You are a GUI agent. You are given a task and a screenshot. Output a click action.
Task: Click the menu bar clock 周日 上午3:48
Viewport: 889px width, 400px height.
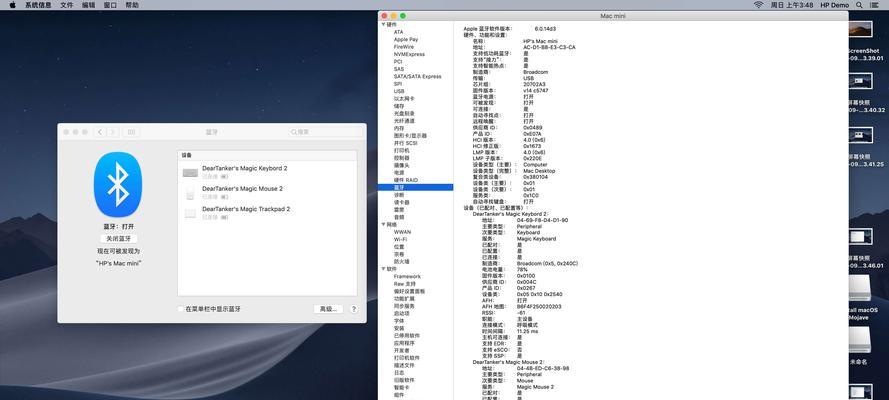792,5
